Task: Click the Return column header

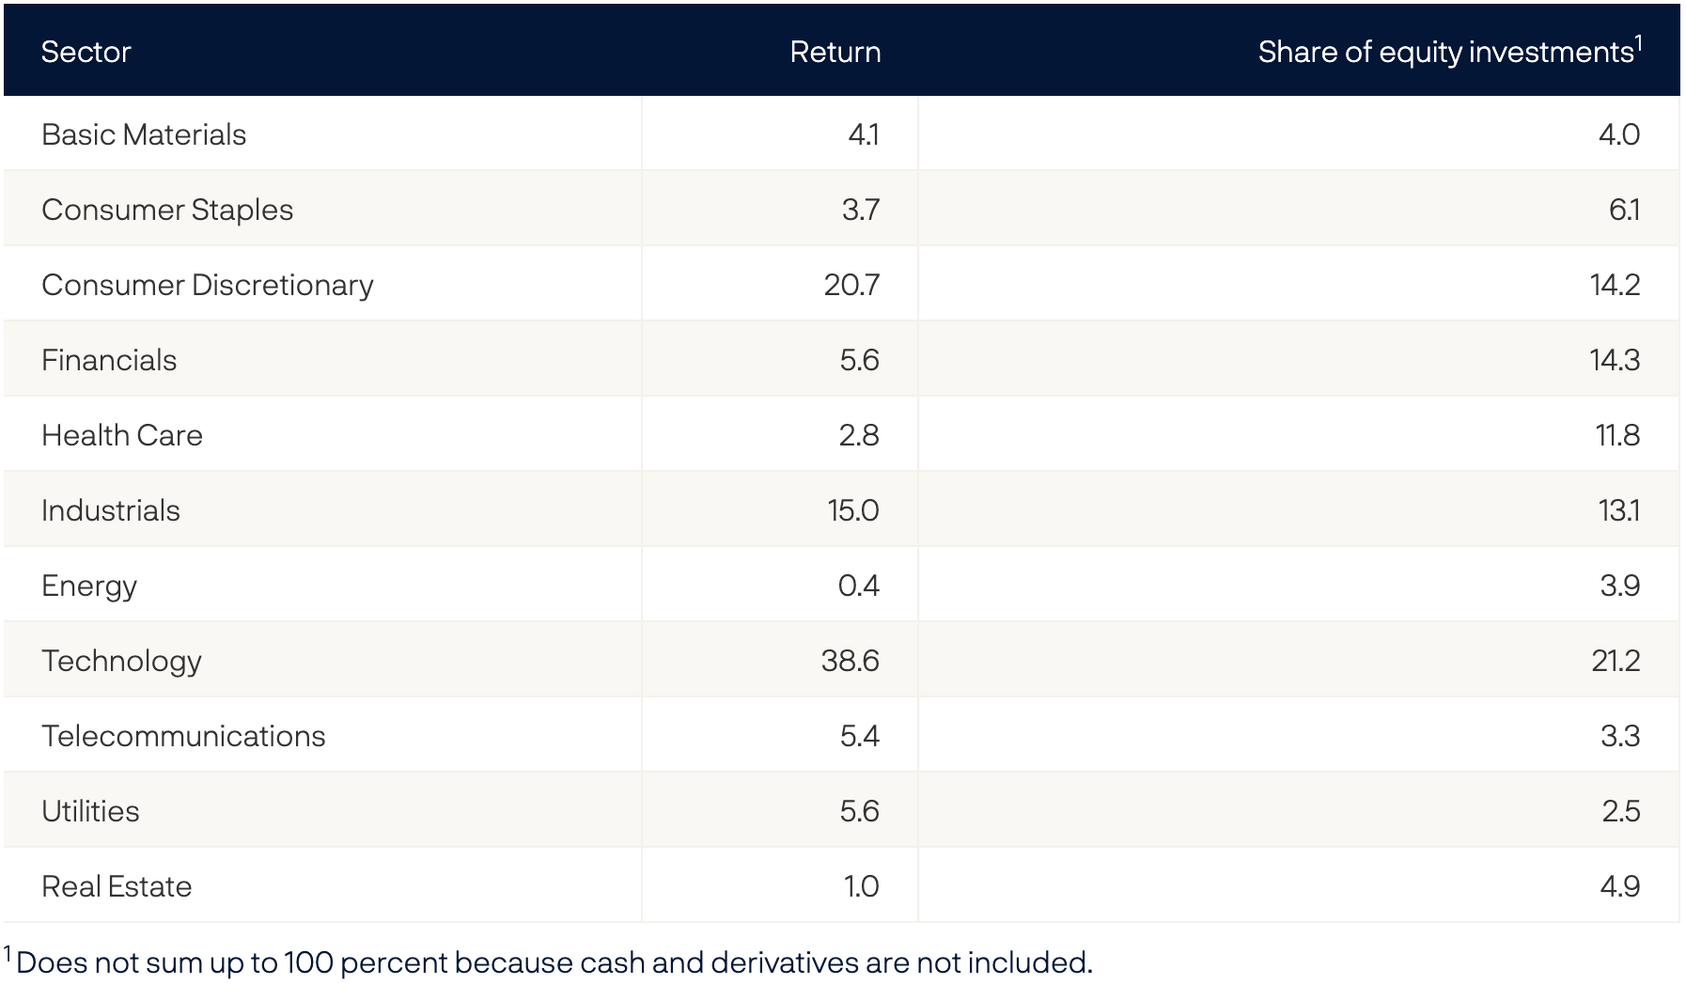Action: pyautogui.click(x=835, y=52)
